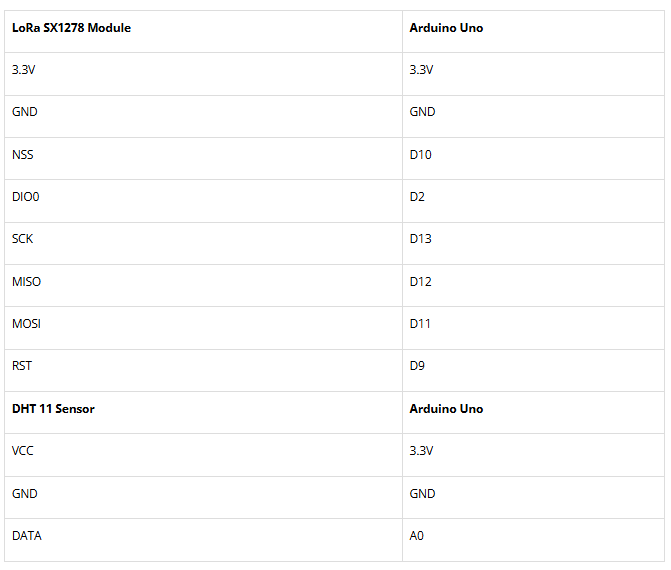Click the DHT 11 Sensor header cell
Viewport: 671px width, 570px height.
[53, 409]
